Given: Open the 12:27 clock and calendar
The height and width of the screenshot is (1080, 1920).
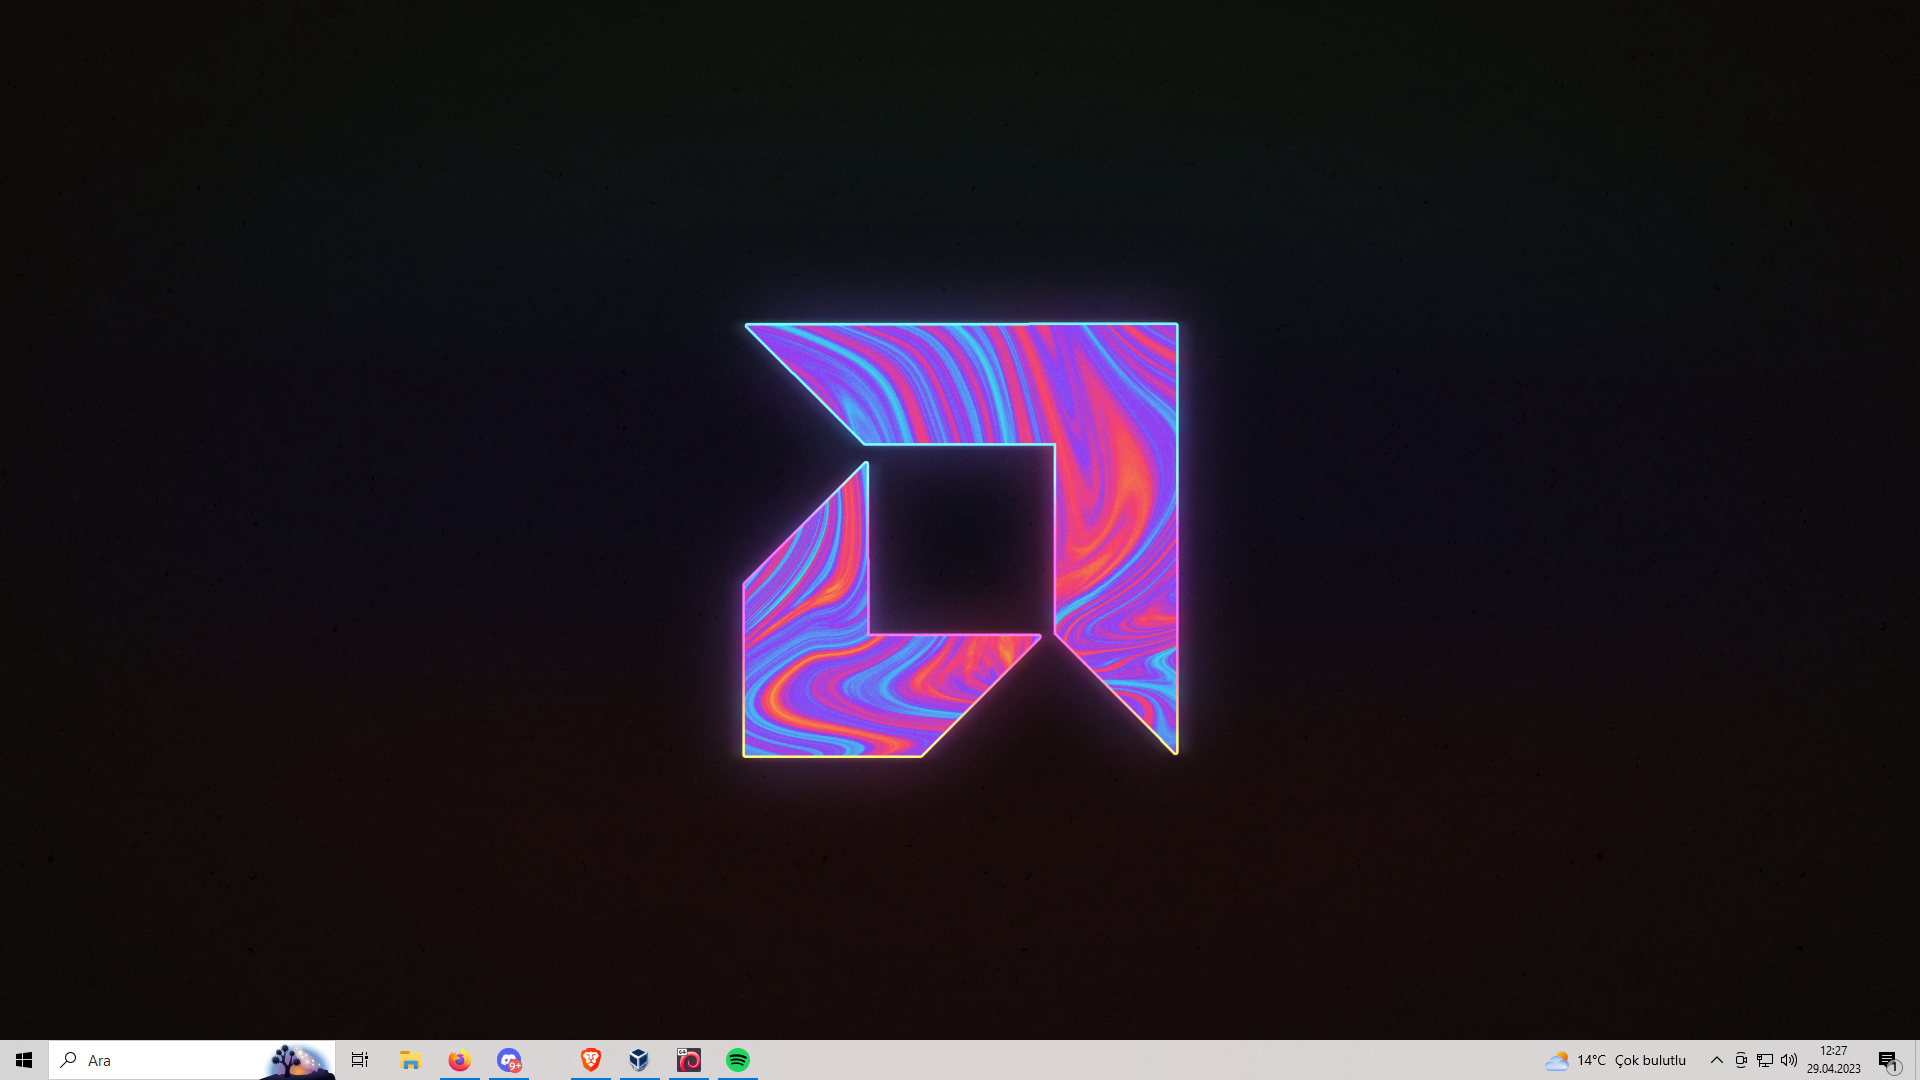Looking at the screenshot, I should pyautogui.click(x=1833, y=1060).
